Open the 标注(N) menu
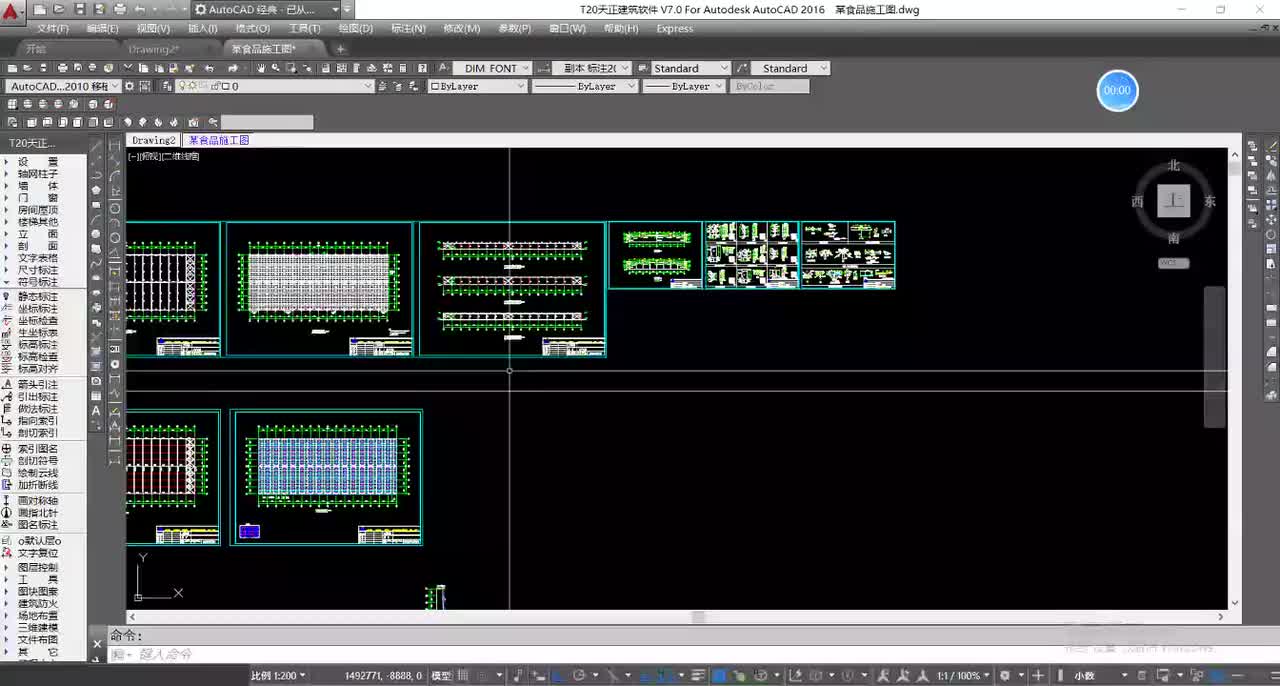Image resolution: width=1280 pixels, height=686 pixels. [408, 28]
